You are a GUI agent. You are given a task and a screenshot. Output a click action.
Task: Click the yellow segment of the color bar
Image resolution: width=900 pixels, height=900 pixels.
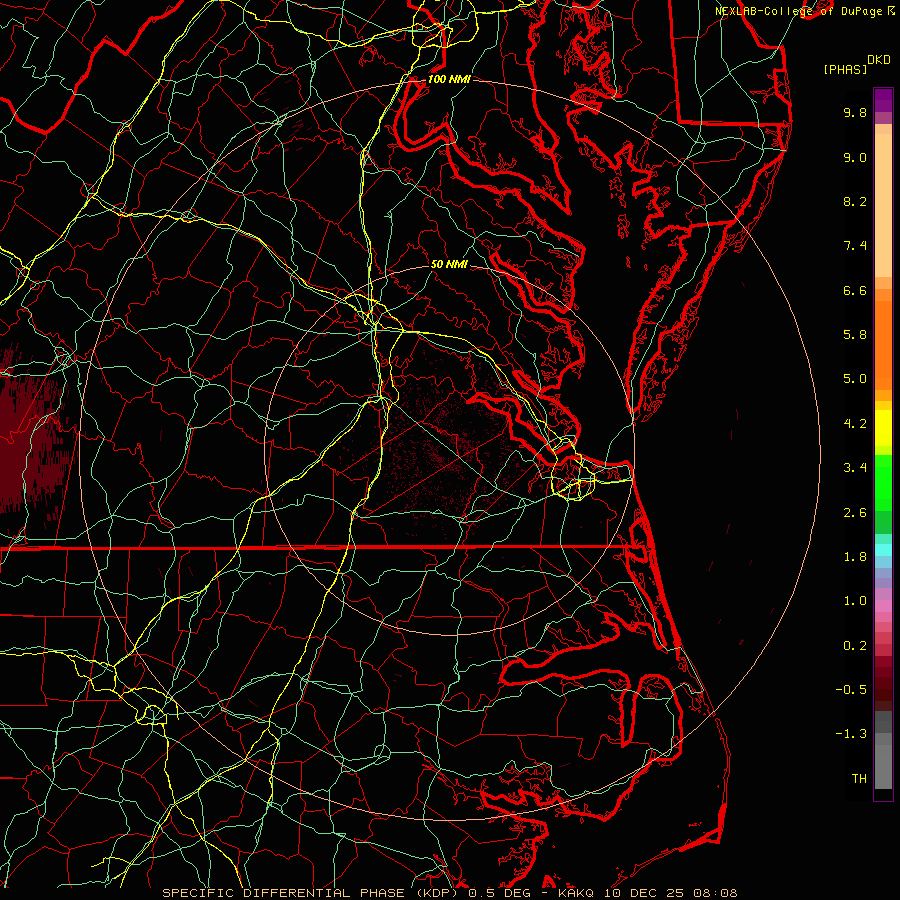[883, 428]
